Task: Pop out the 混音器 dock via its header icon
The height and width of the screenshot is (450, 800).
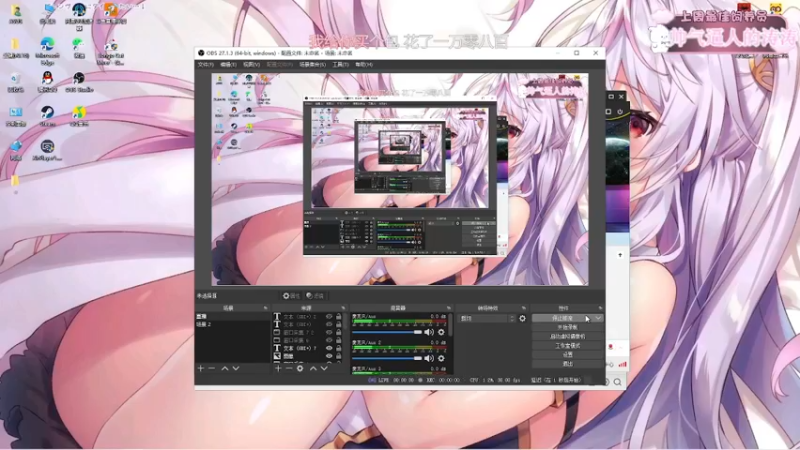Action: tap(448, 308)
